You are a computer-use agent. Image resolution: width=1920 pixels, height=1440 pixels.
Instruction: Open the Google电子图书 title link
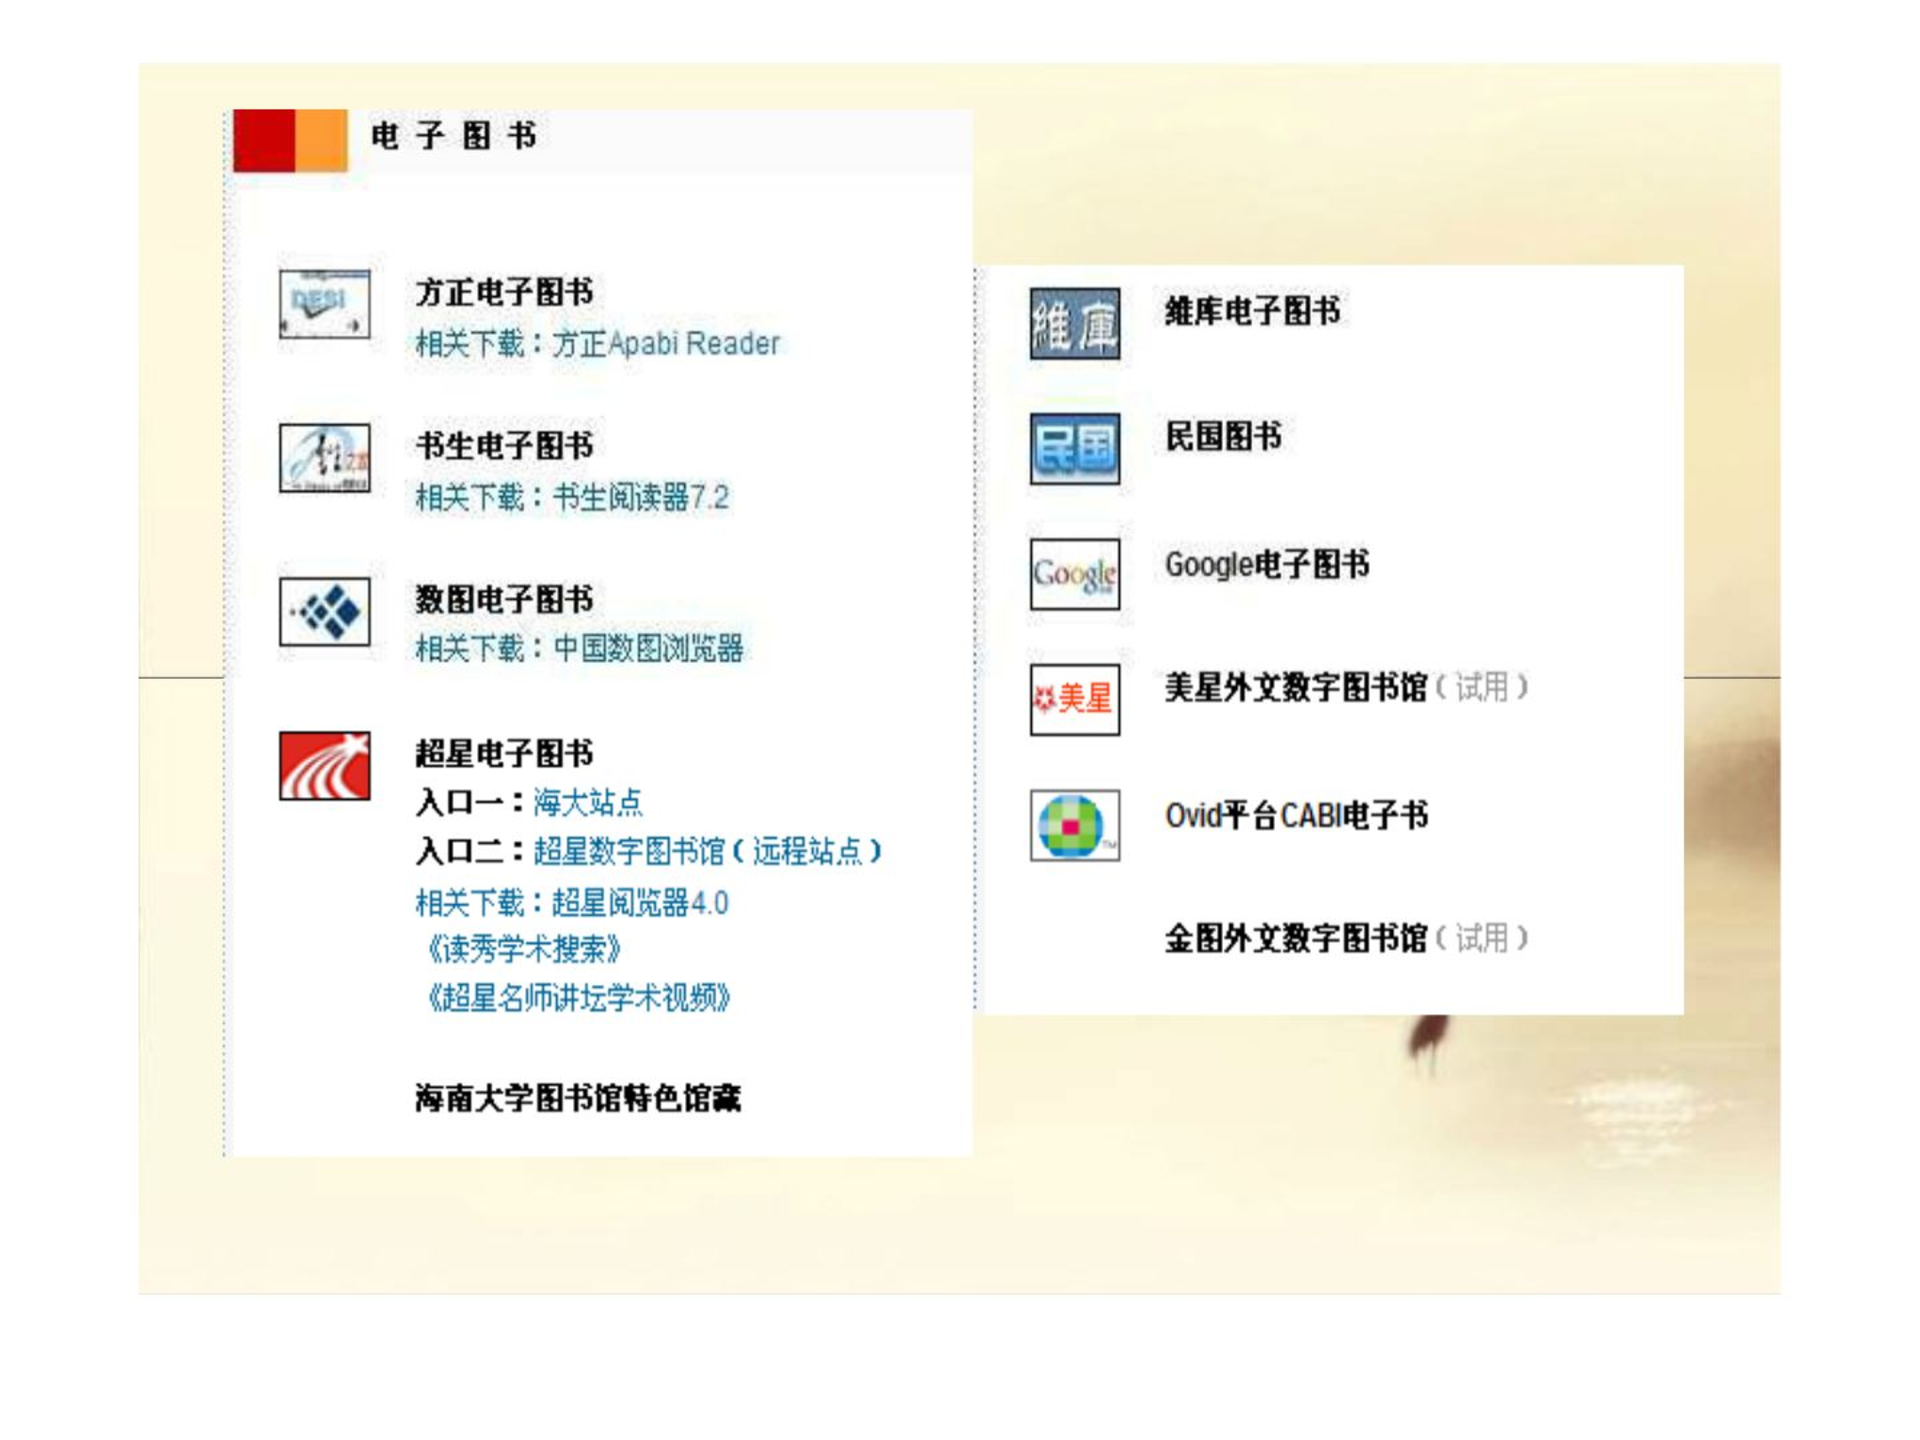[1267, 564]
